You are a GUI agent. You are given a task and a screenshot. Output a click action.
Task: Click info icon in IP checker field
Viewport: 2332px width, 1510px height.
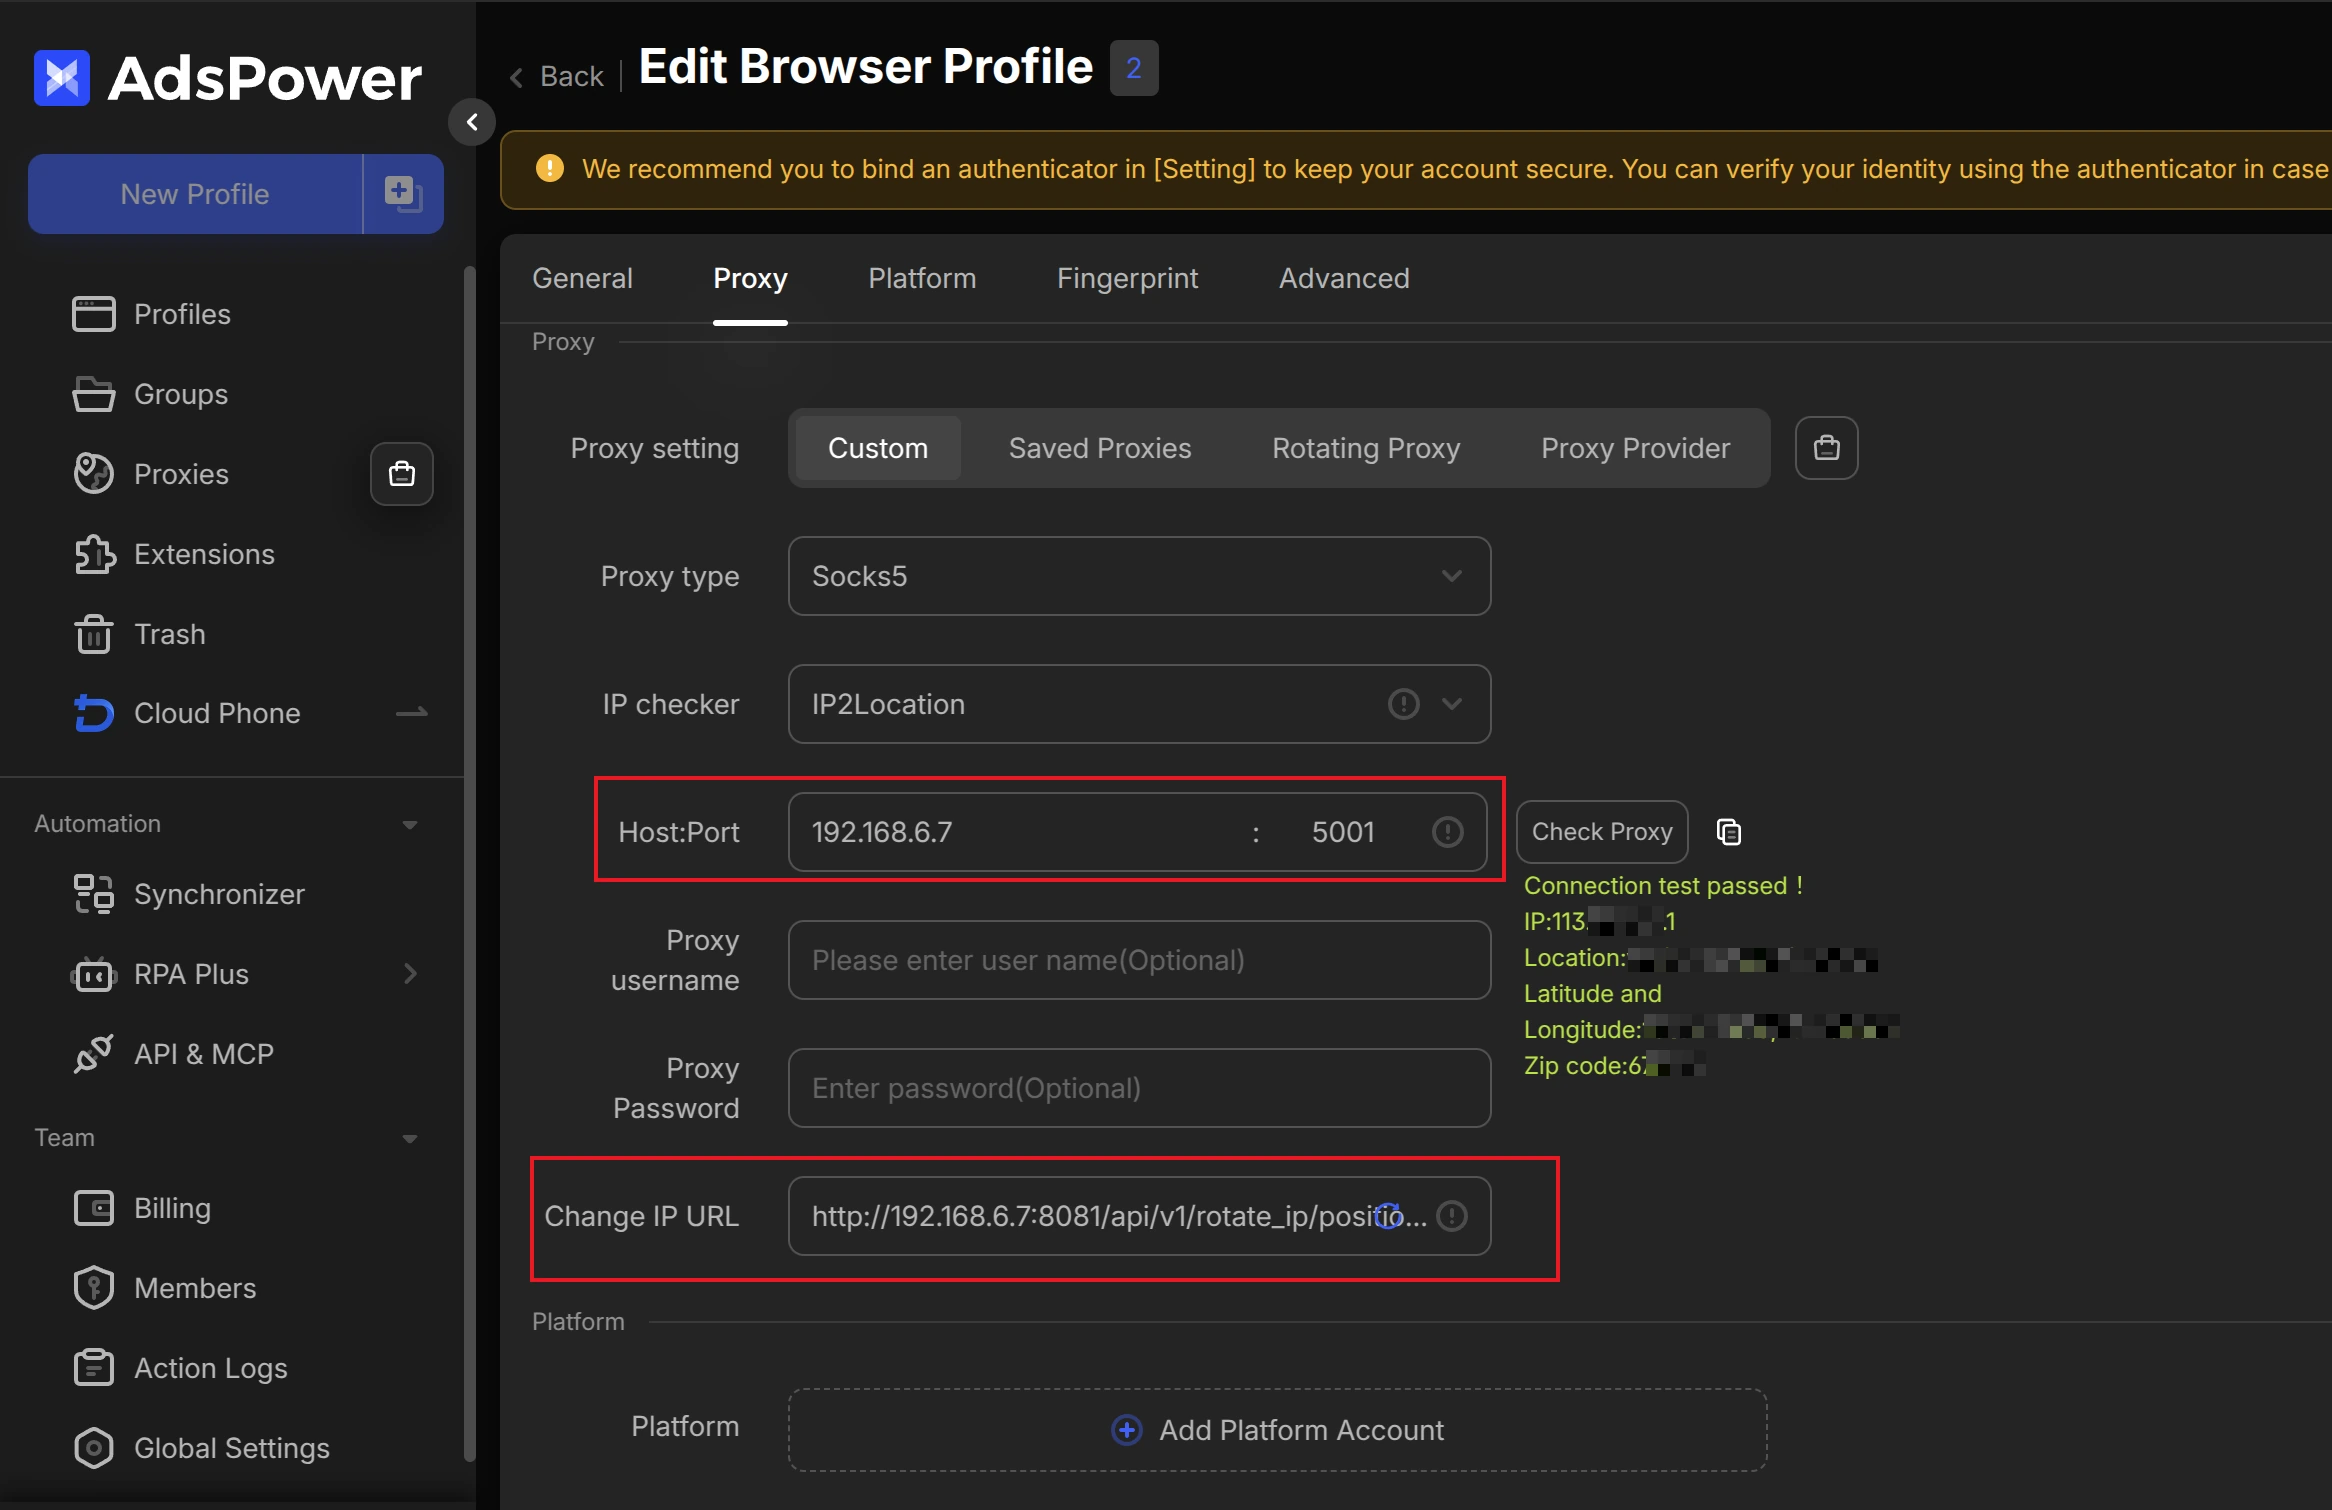tap(1403, 704)
